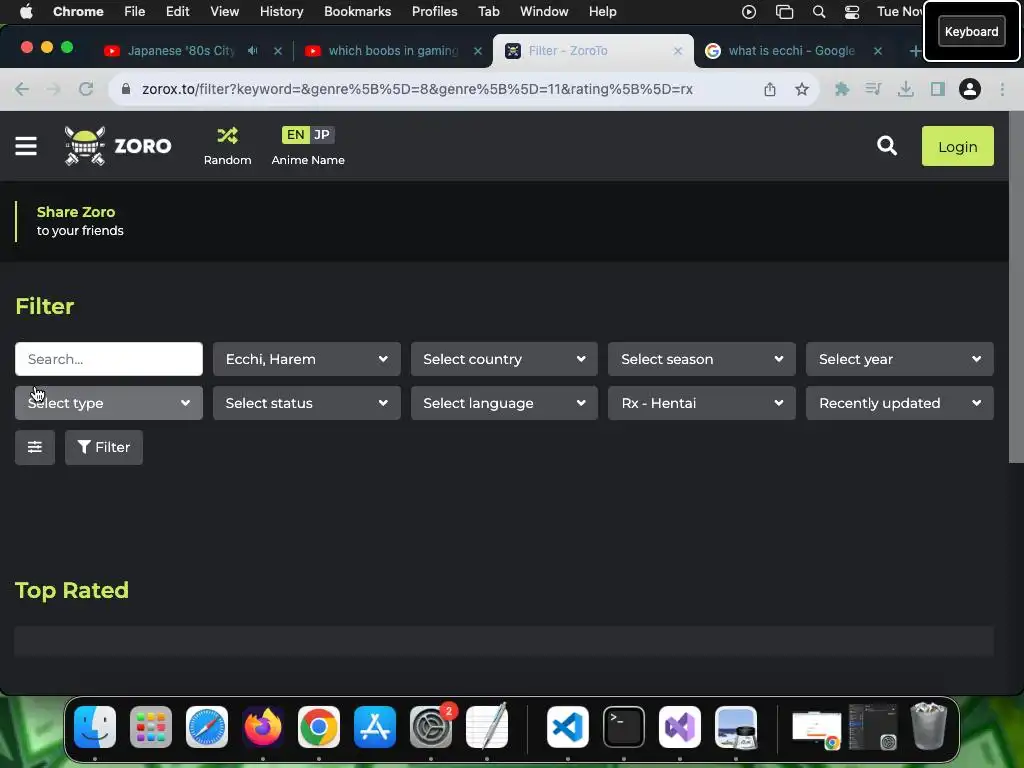Open Chrome extensions puzzle icon

click(x=842, y=89)
